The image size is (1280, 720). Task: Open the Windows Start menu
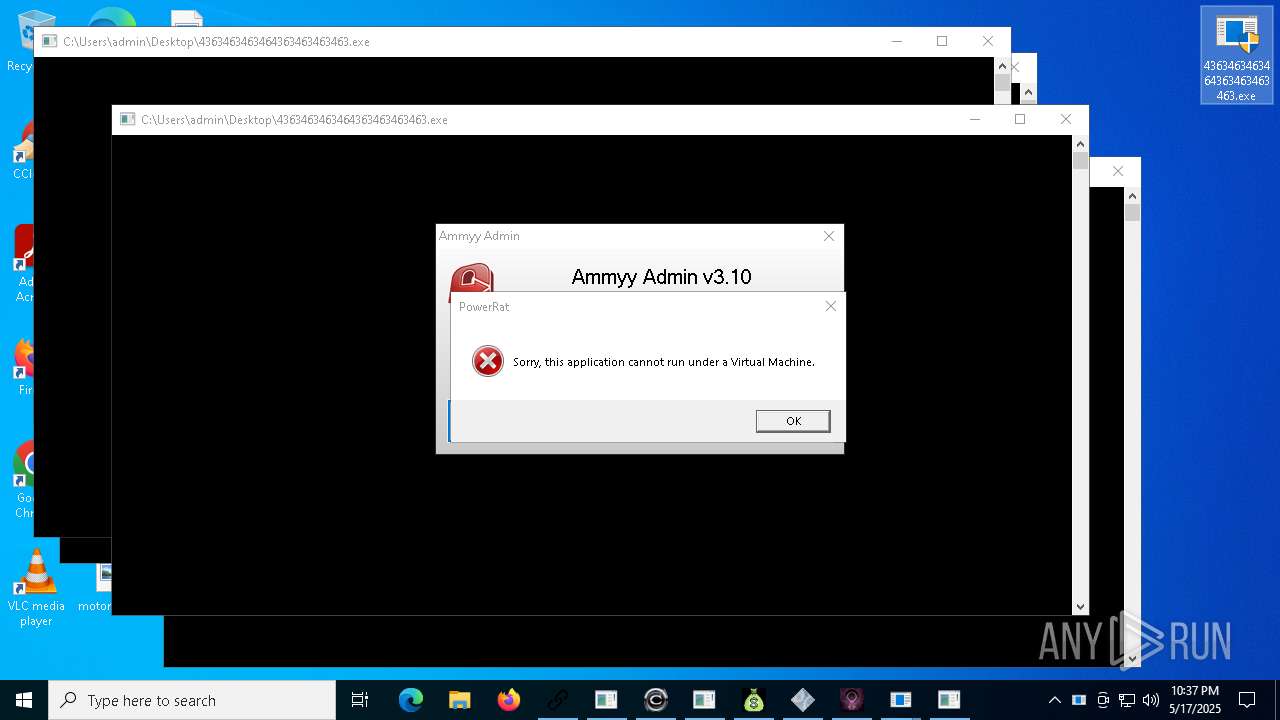click(x=24, y=700)
